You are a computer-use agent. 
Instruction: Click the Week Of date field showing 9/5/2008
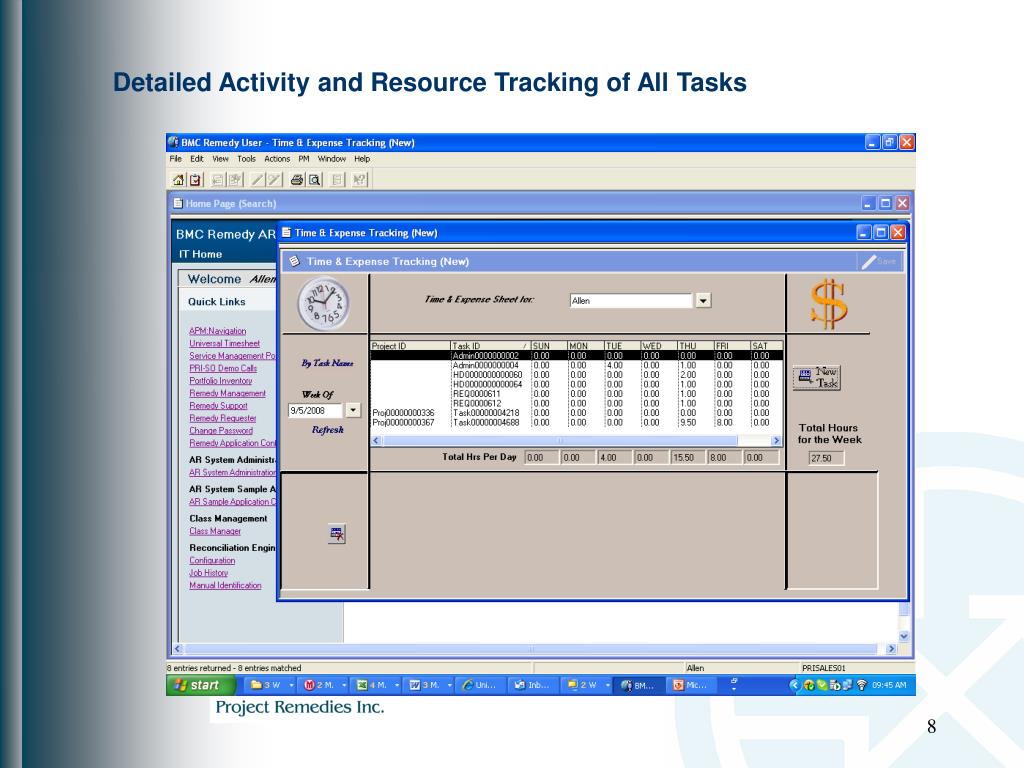coord(315,410)
